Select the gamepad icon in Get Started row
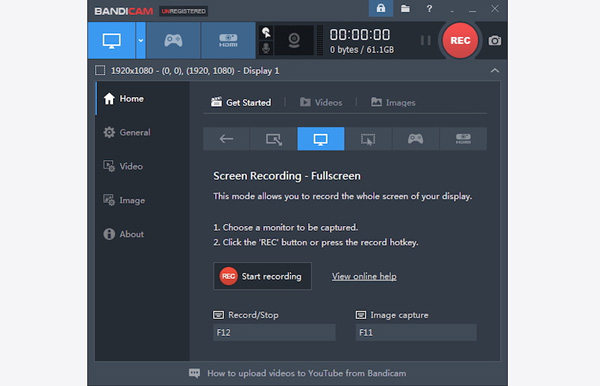This screenshot has width=600, height=386. [416, 139]
